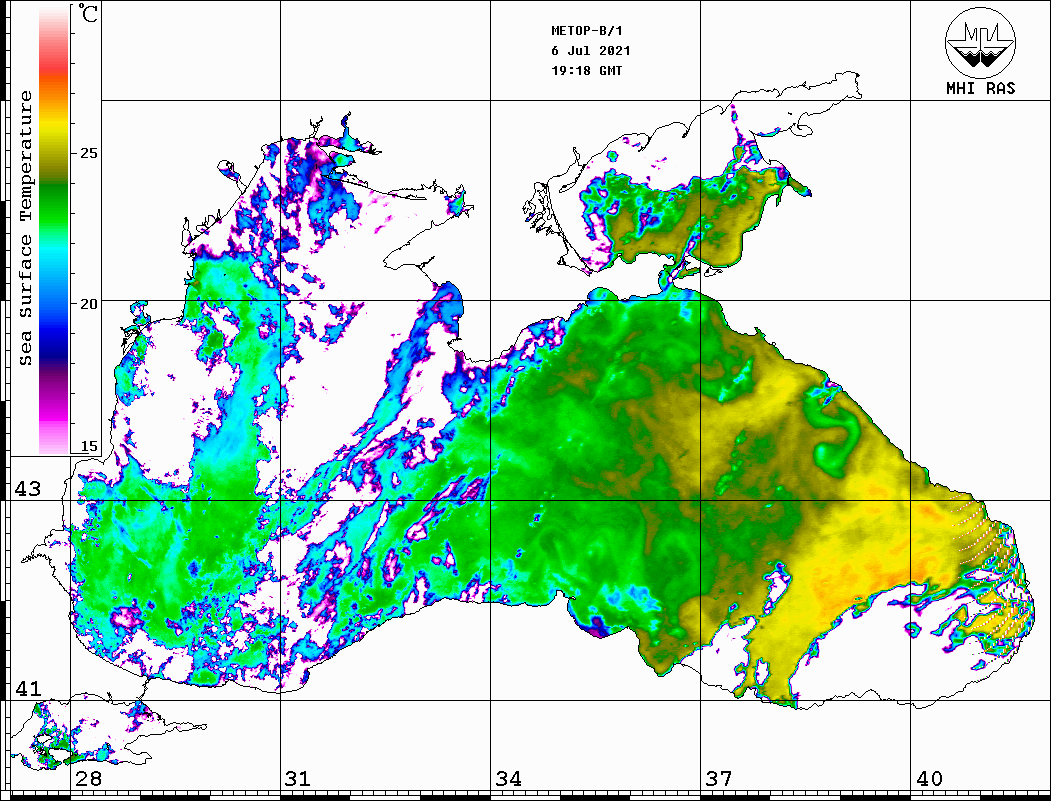Click the longitude label 37

click(719, 778)
